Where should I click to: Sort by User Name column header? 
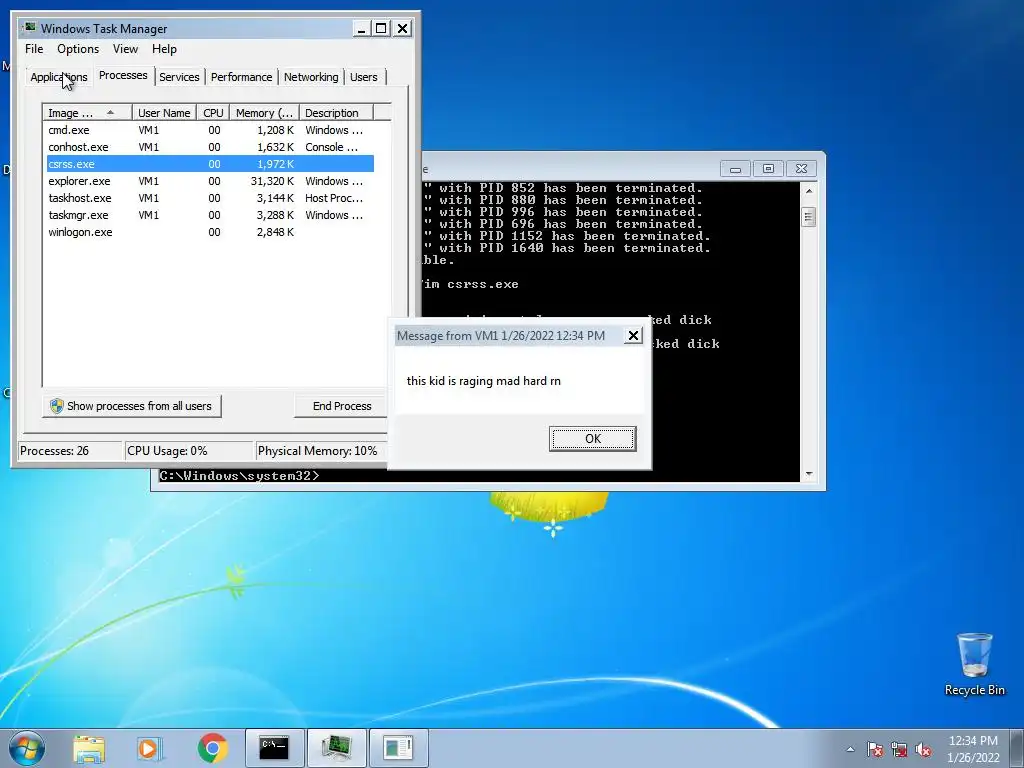[x=164, y=112]
